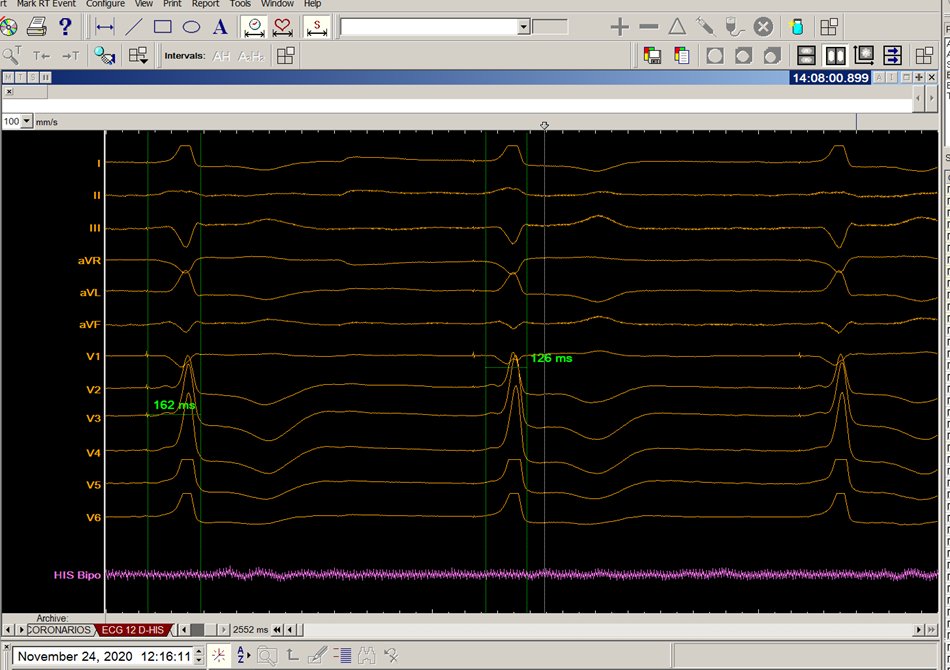Click the A2H2 interval button

click(251, 56)
